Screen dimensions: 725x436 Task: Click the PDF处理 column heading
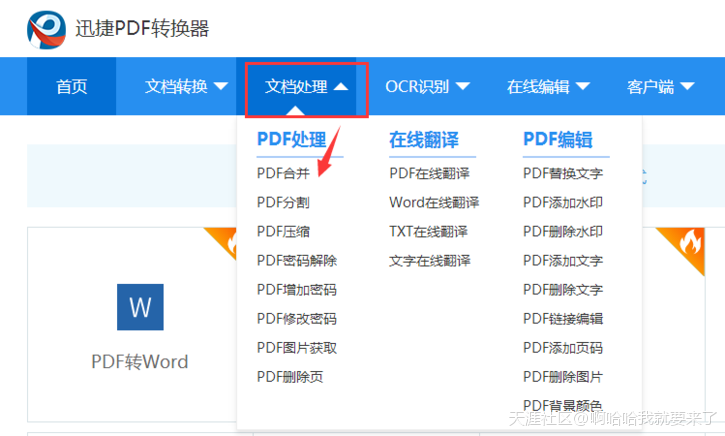tap(292, 140)
